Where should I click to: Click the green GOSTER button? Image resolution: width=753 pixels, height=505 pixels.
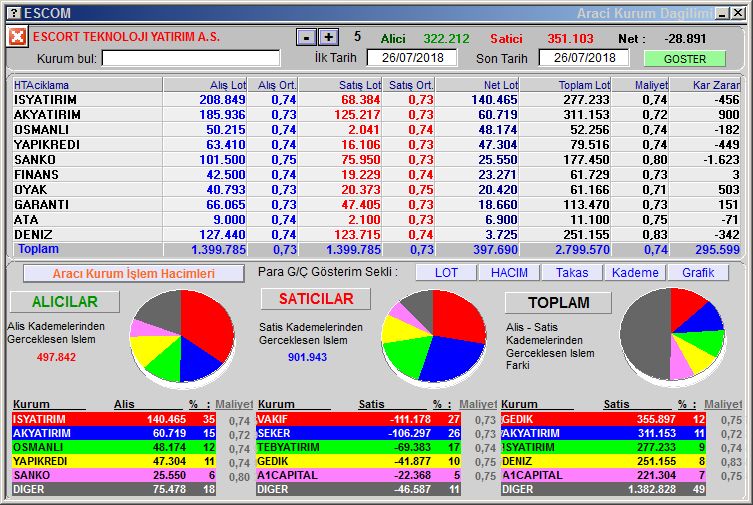685,59
